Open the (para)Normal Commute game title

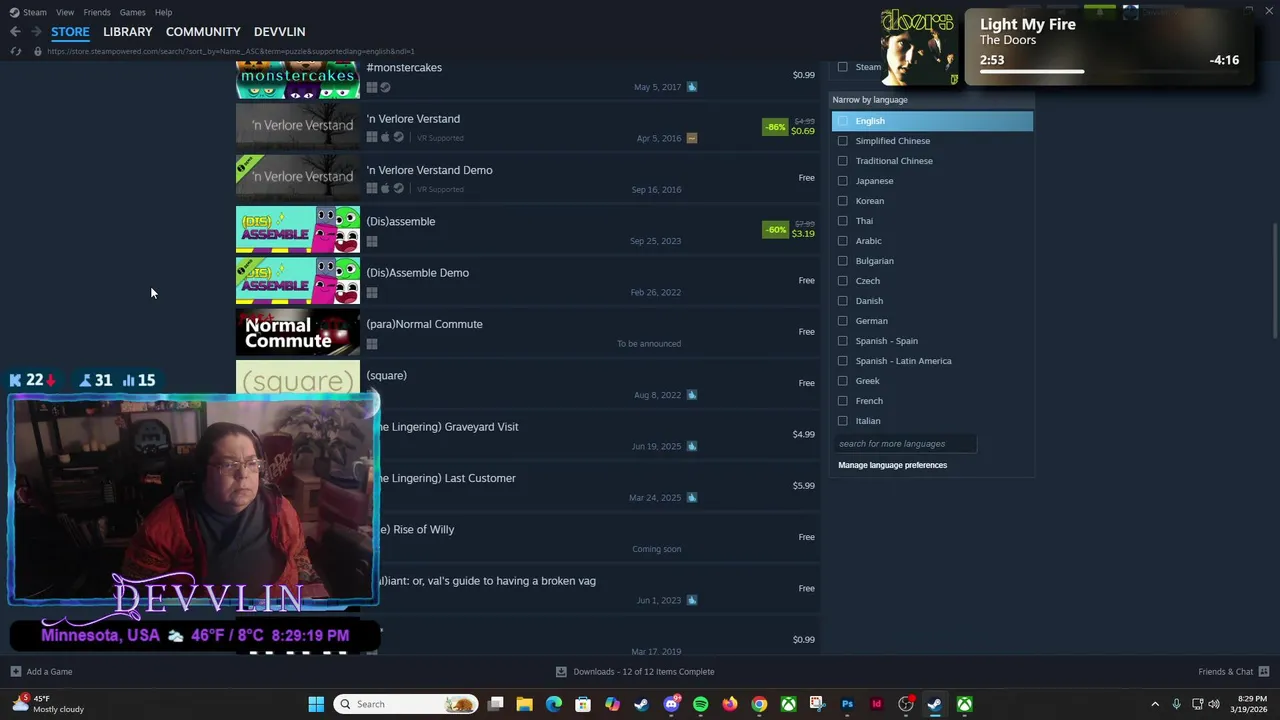(424, 324)
